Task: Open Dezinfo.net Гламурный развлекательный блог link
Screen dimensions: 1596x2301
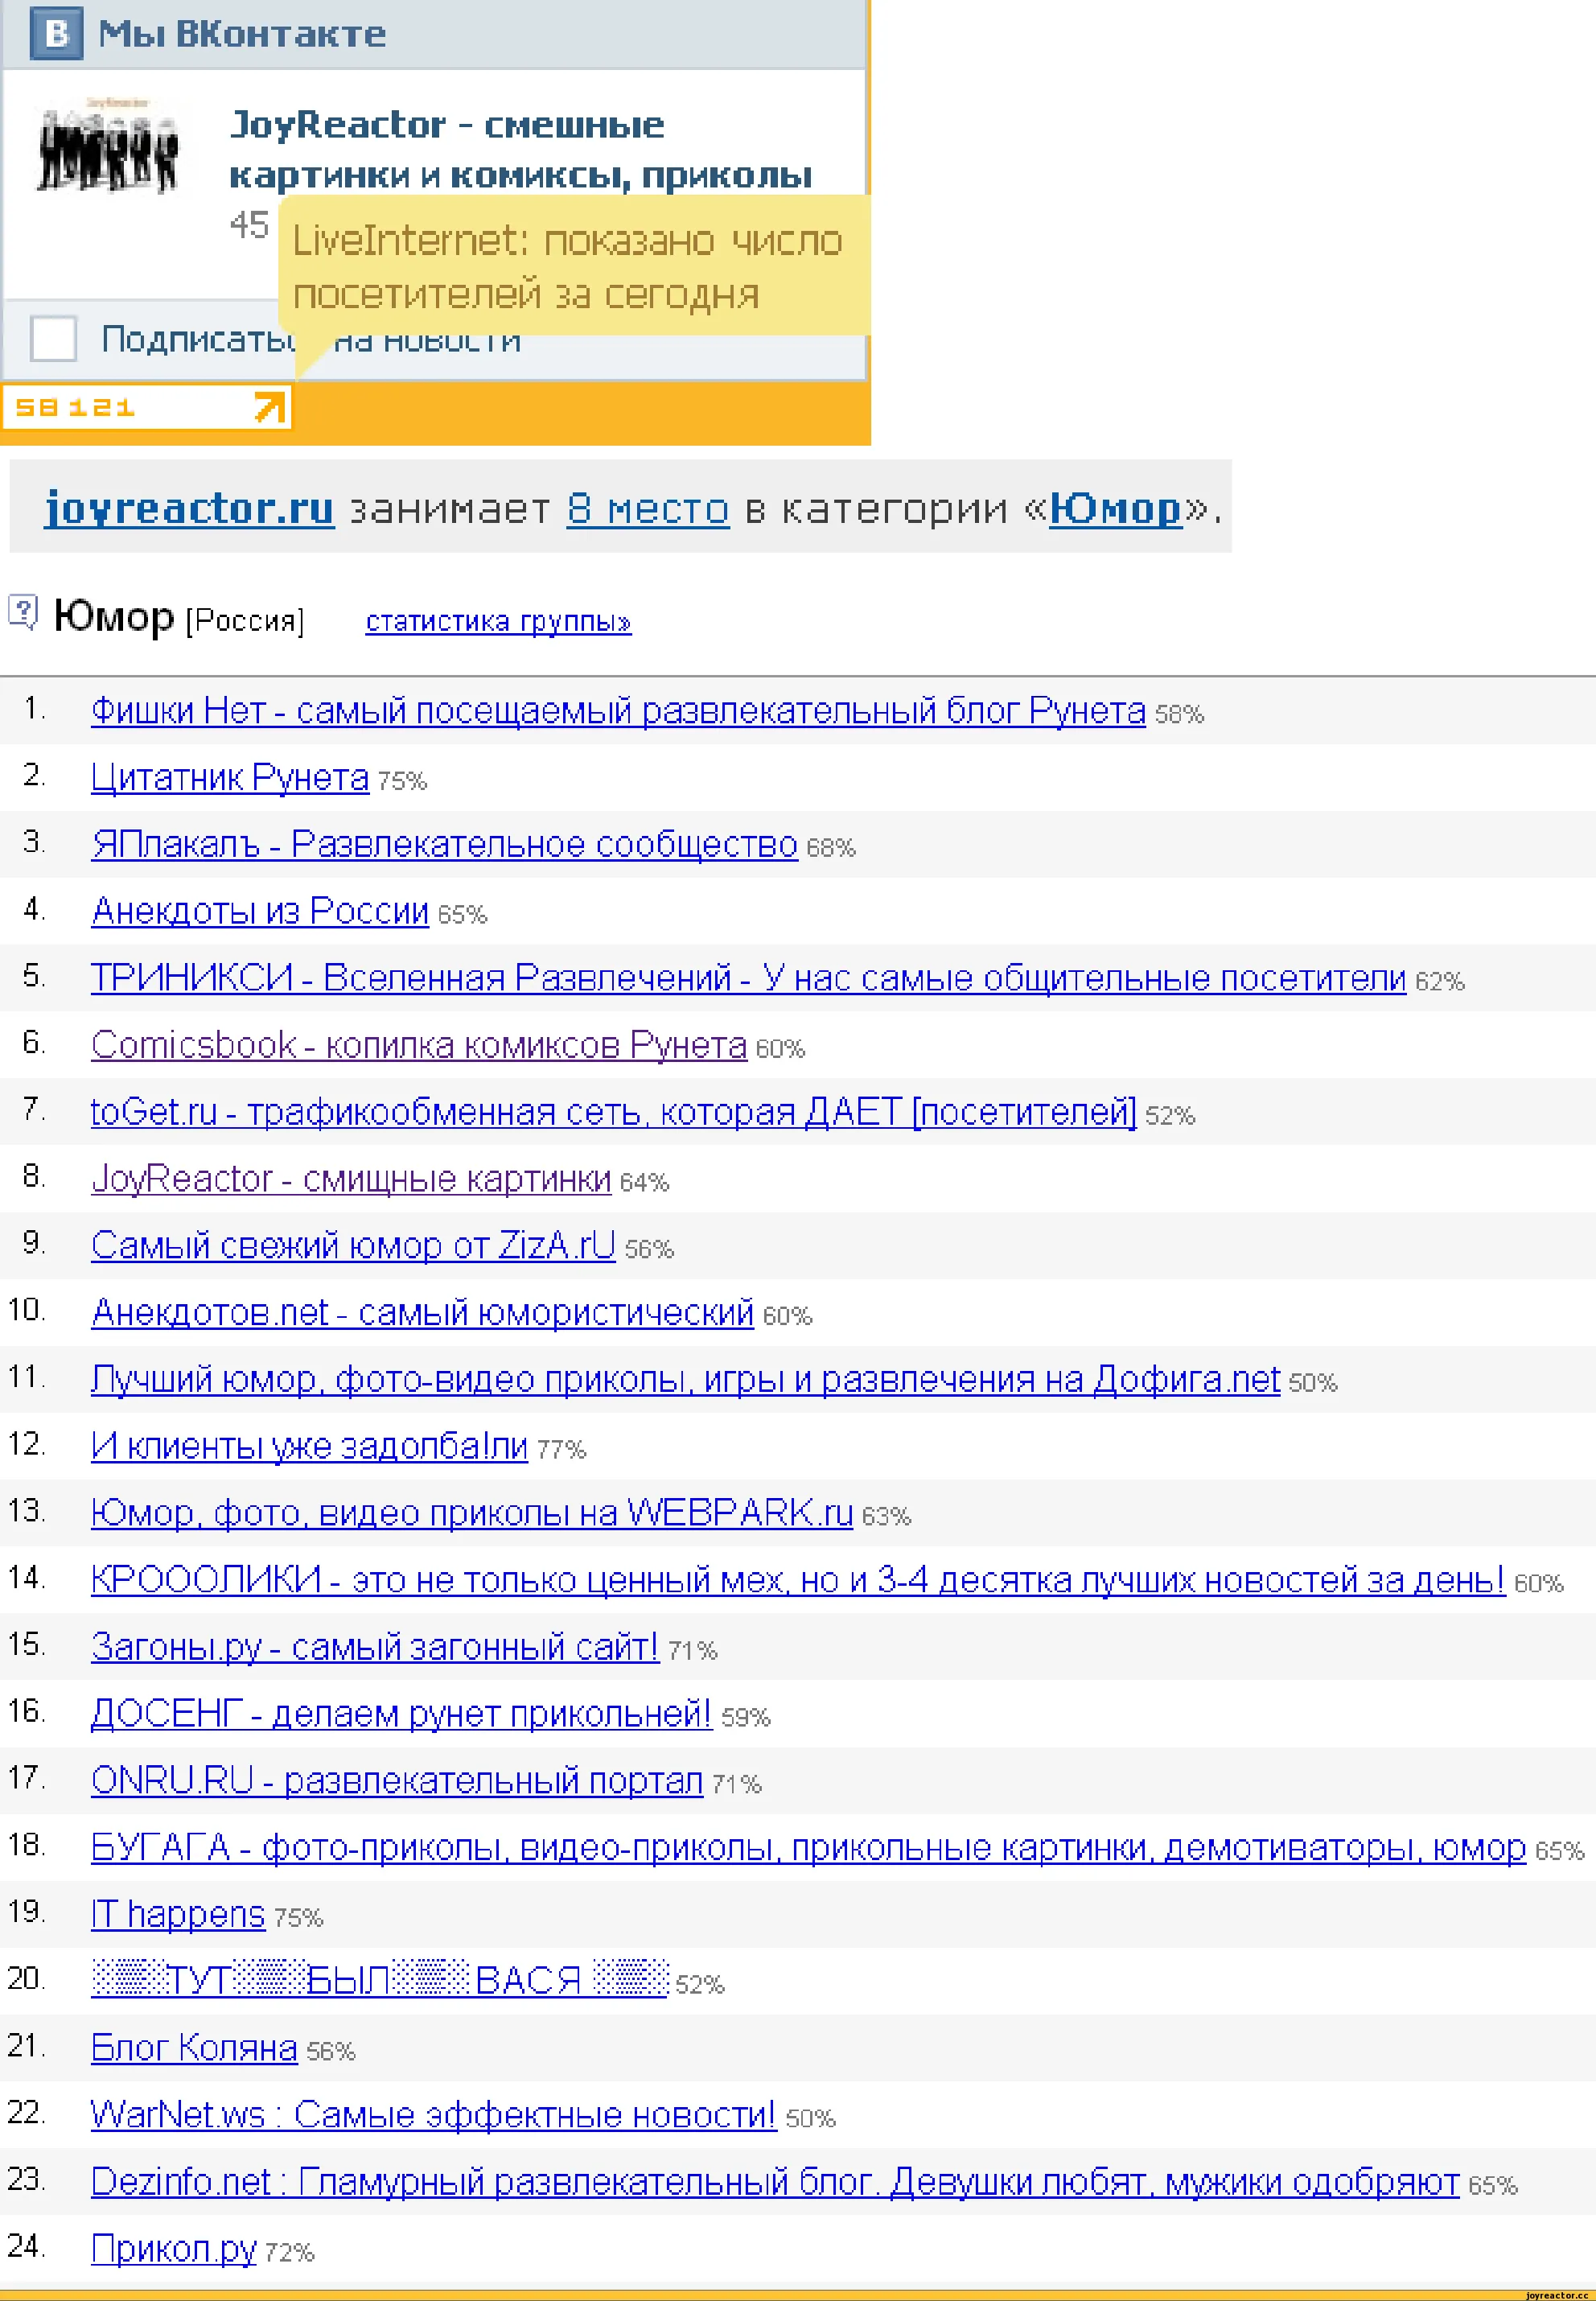Action: (775, 2182)
